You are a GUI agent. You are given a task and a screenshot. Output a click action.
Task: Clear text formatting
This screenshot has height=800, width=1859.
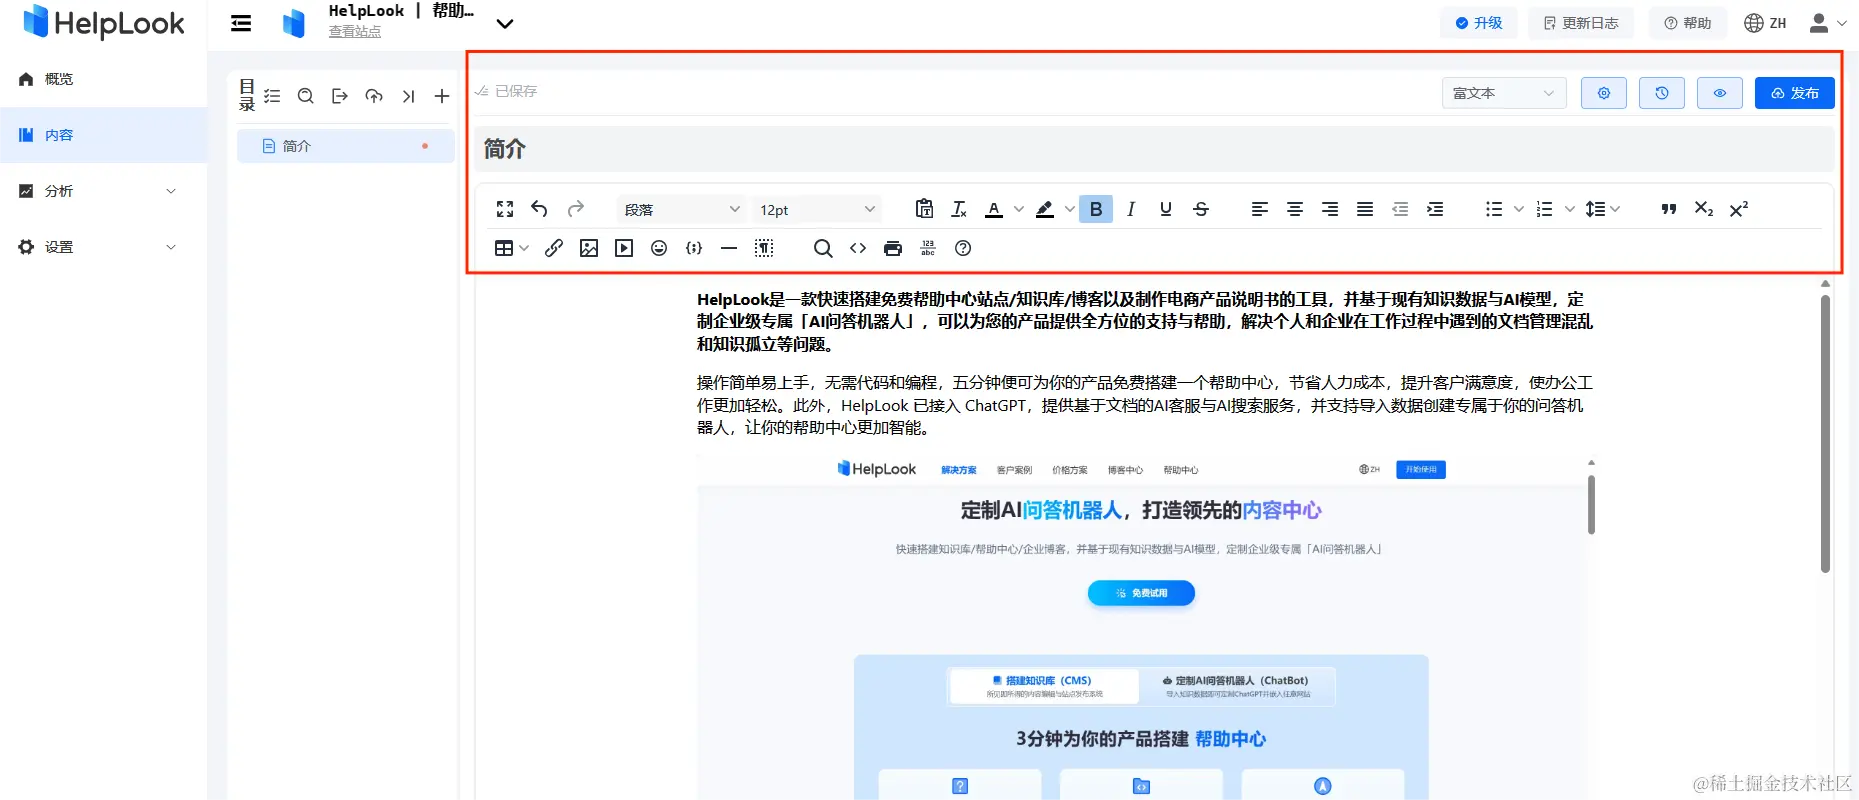(x=959, y=209)
